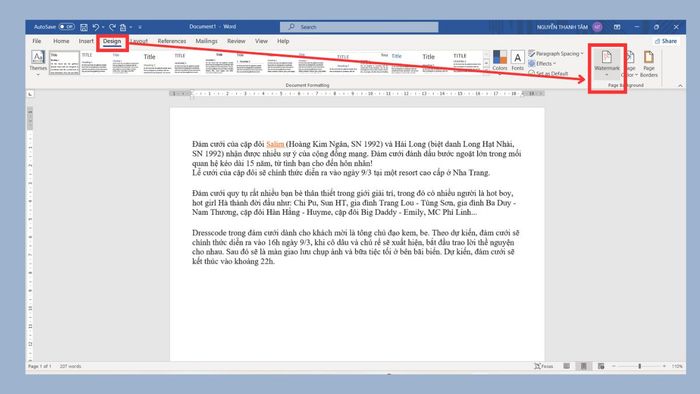Open the Page Color dropdown

[630, 63]
